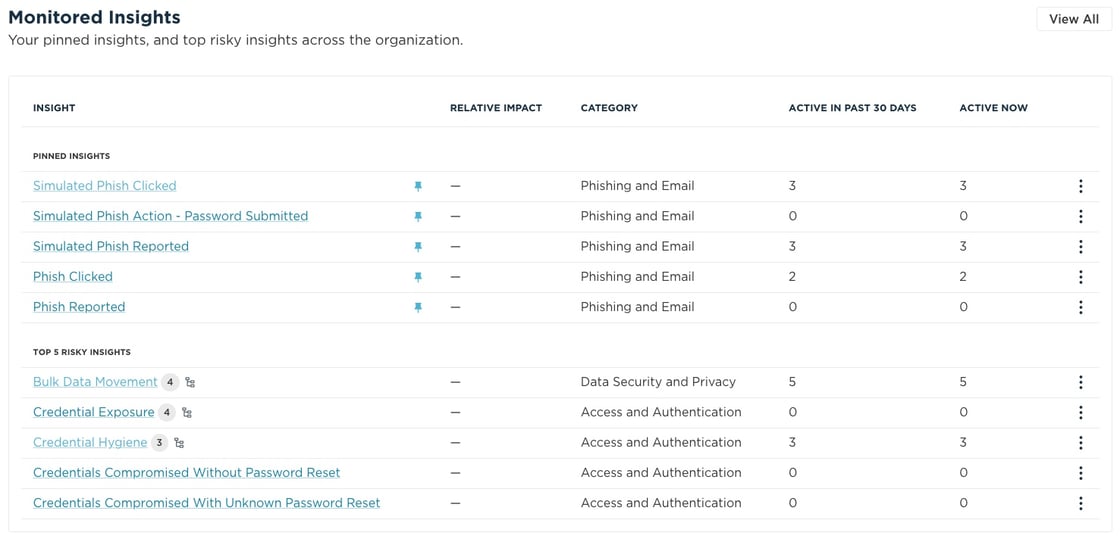Open three-dot menu for Bulk Data Movement
This screenshot has height=542, width=1120.
1080,382
